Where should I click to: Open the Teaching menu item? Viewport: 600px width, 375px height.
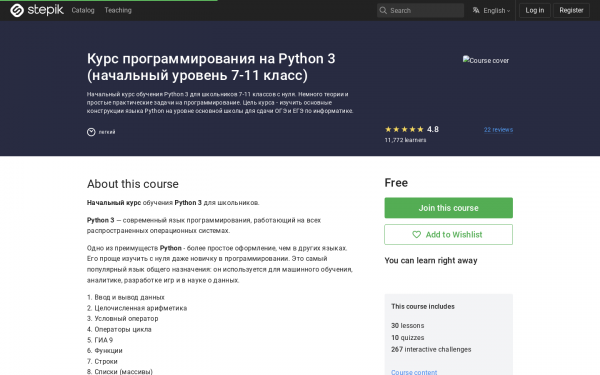click(x=118, y=10)
